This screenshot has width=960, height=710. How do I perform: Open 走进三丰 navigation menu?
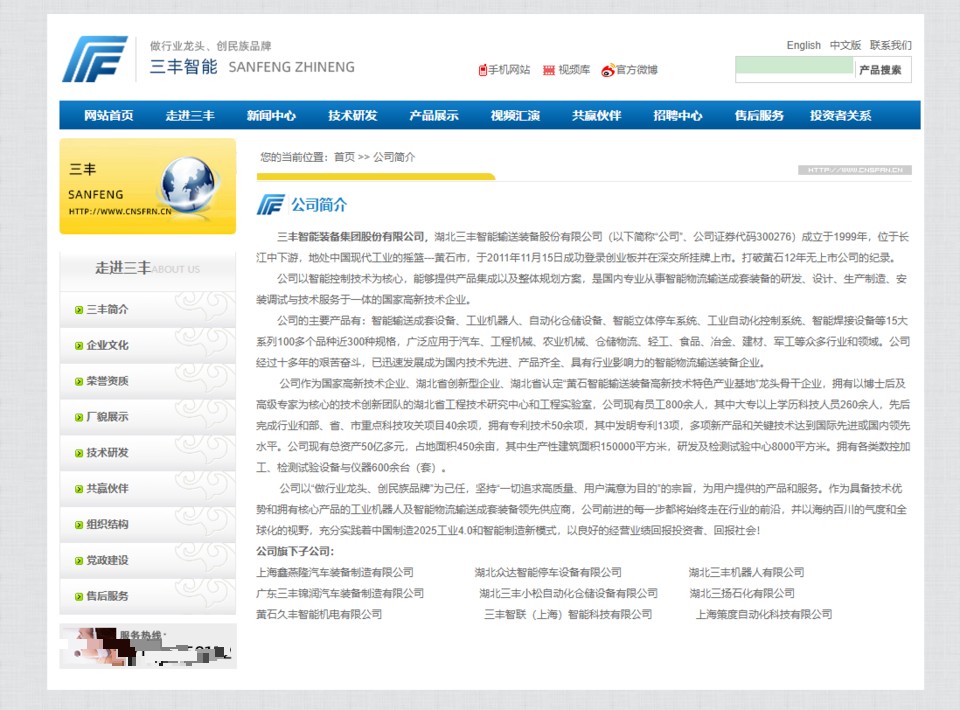tap(190, 115)
